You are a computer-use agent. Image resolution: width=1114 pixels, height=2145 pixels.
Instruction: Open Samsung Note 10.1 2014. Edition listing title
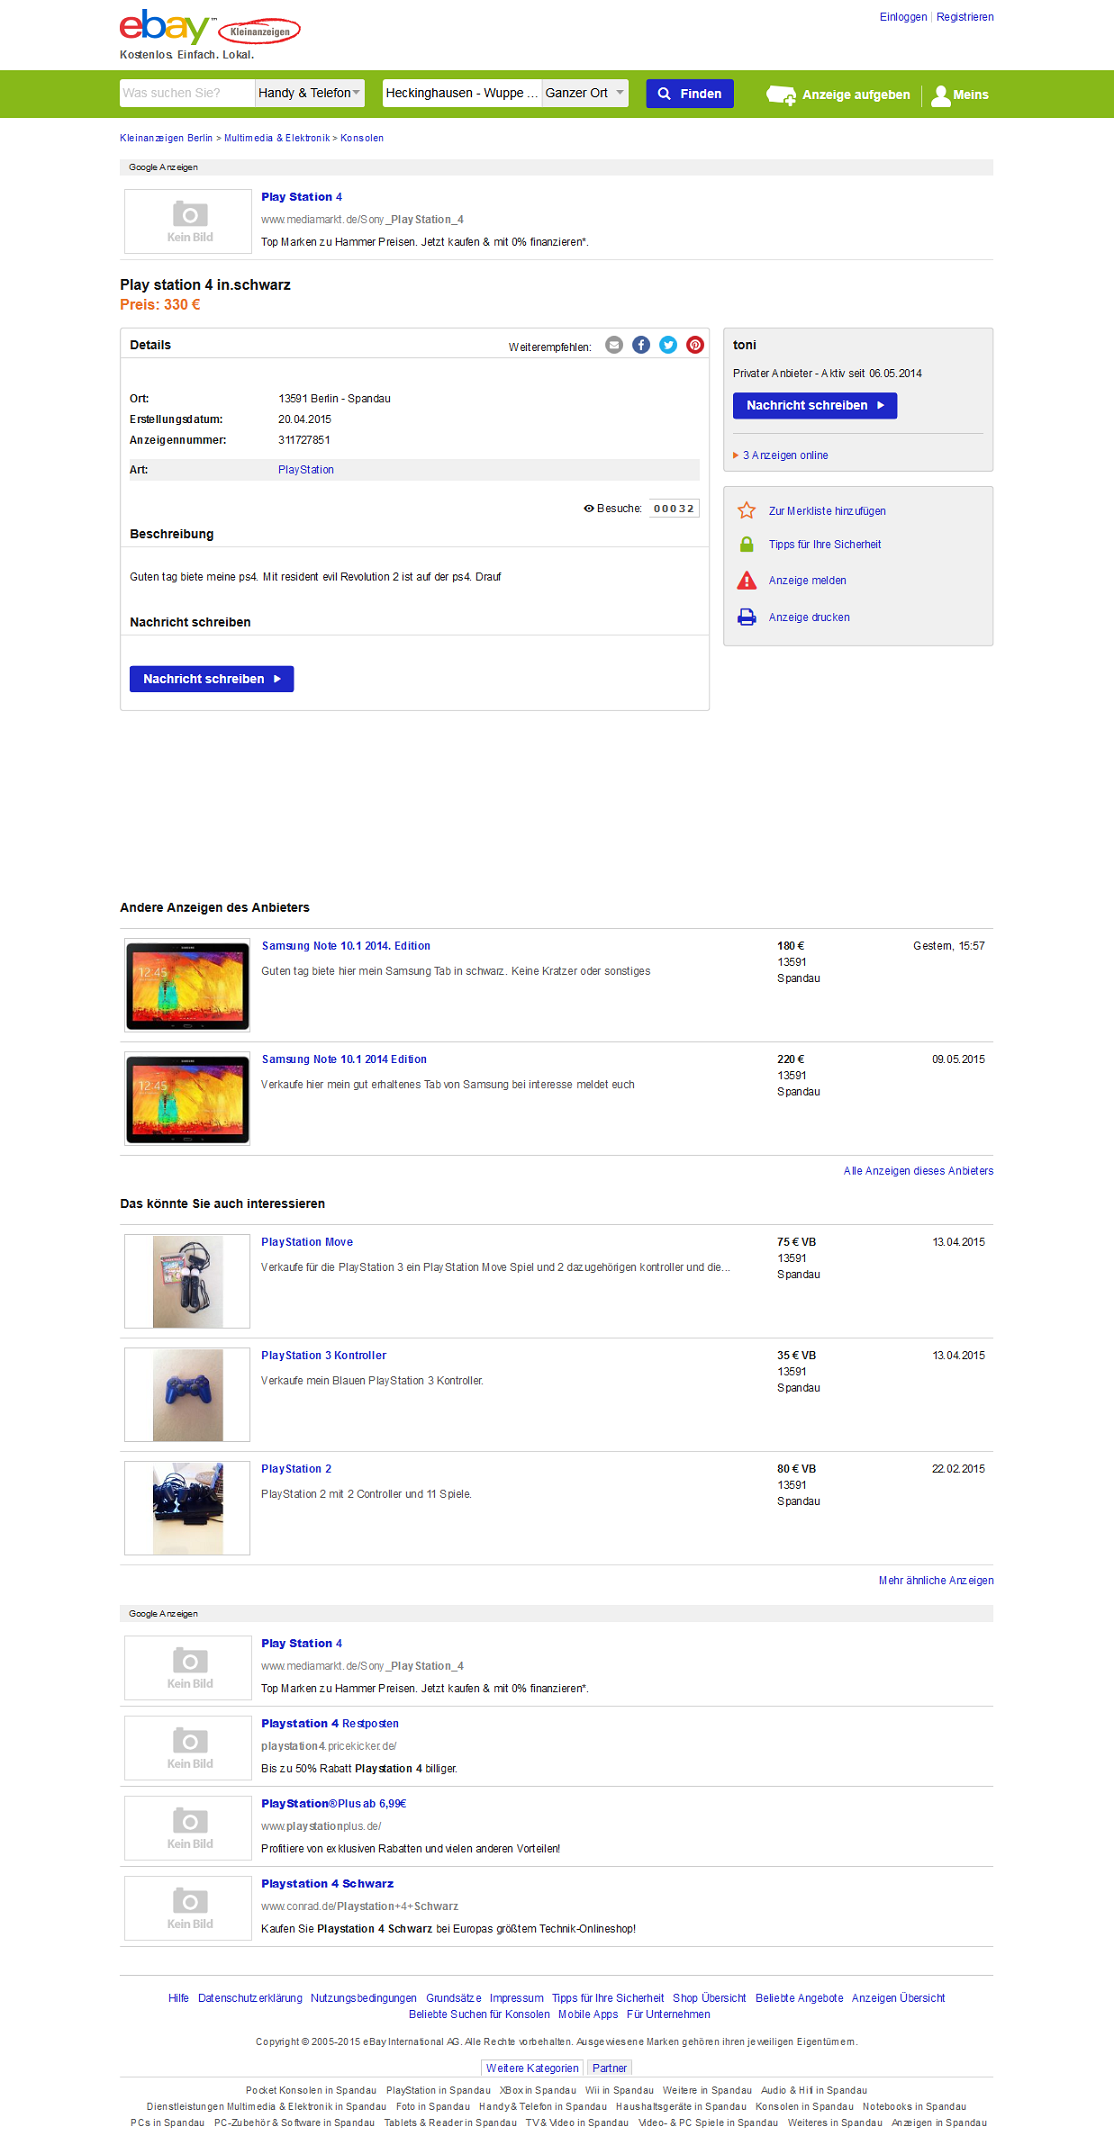(x=346, y=946)
